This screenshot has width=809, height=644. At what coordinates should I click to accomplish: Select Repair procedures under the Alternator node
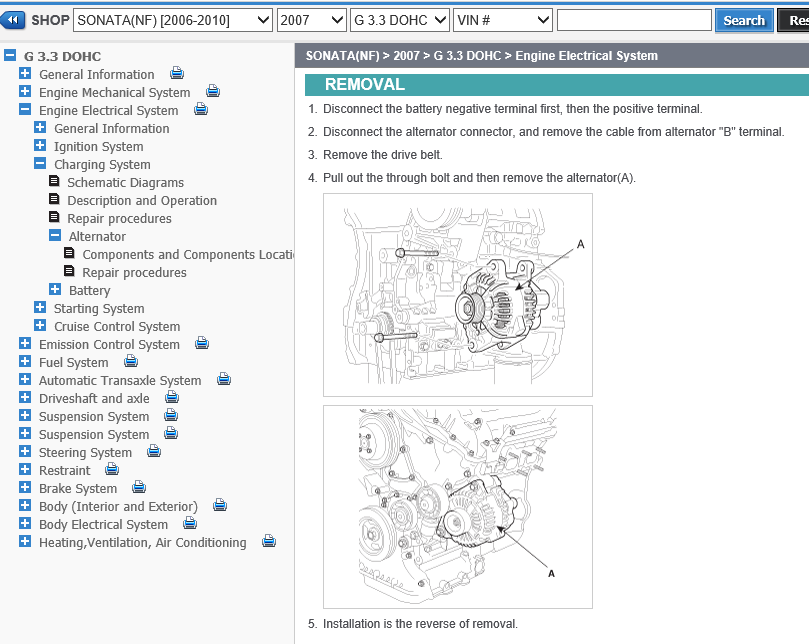coord(134,273)
